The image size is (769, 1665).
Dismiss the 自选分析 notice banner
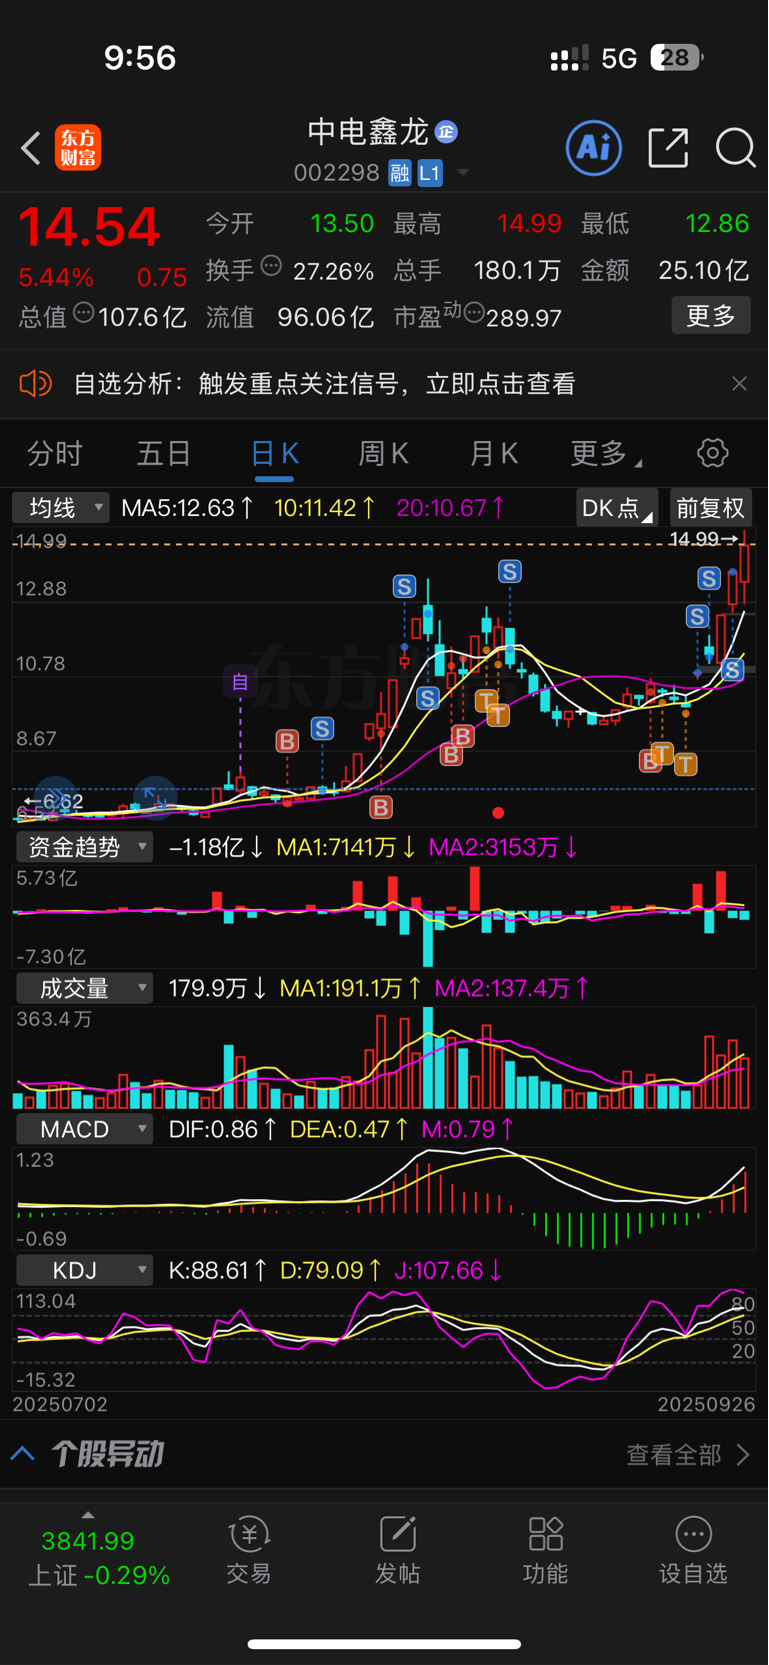point(739,384)
